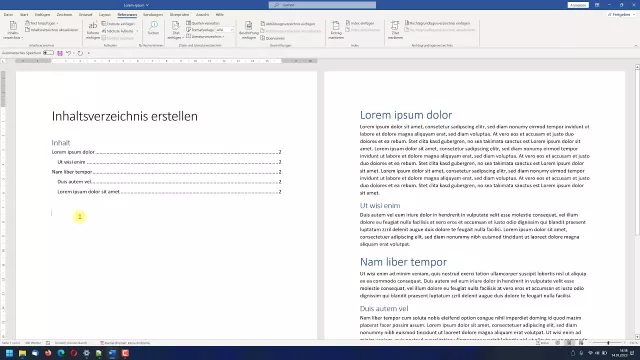Screen dimensions: 640x360
Task: Switch to the Überprüfen tab
Action: click(x=179, y=14)
